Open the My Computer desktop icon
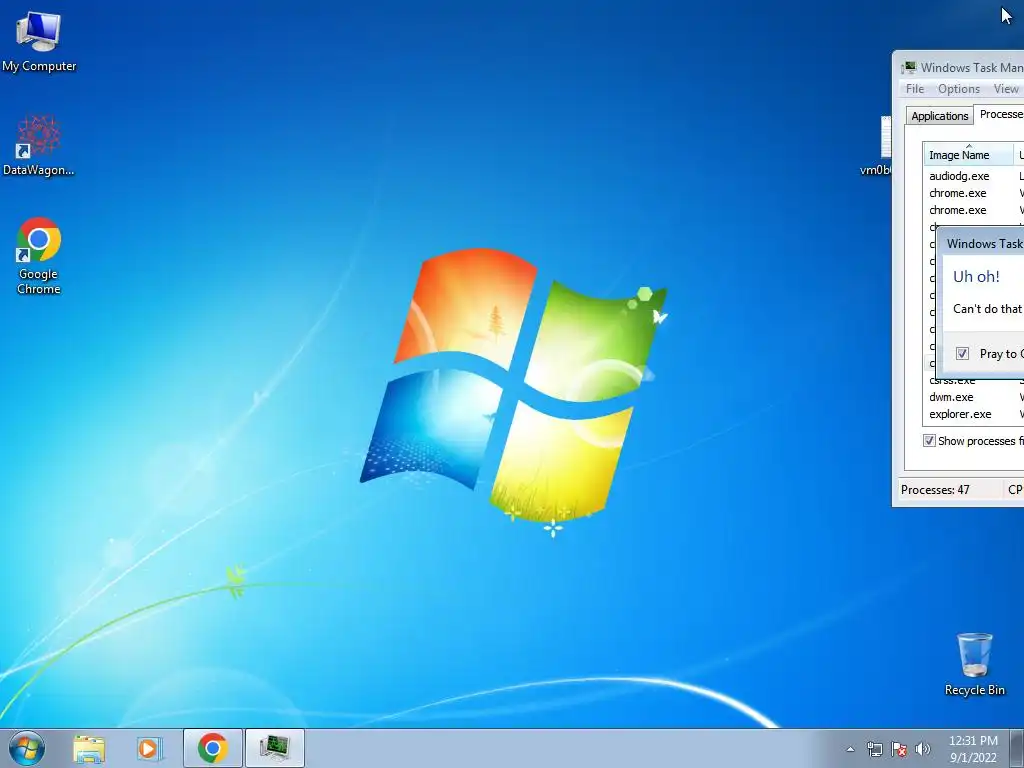 coord(39,42)
